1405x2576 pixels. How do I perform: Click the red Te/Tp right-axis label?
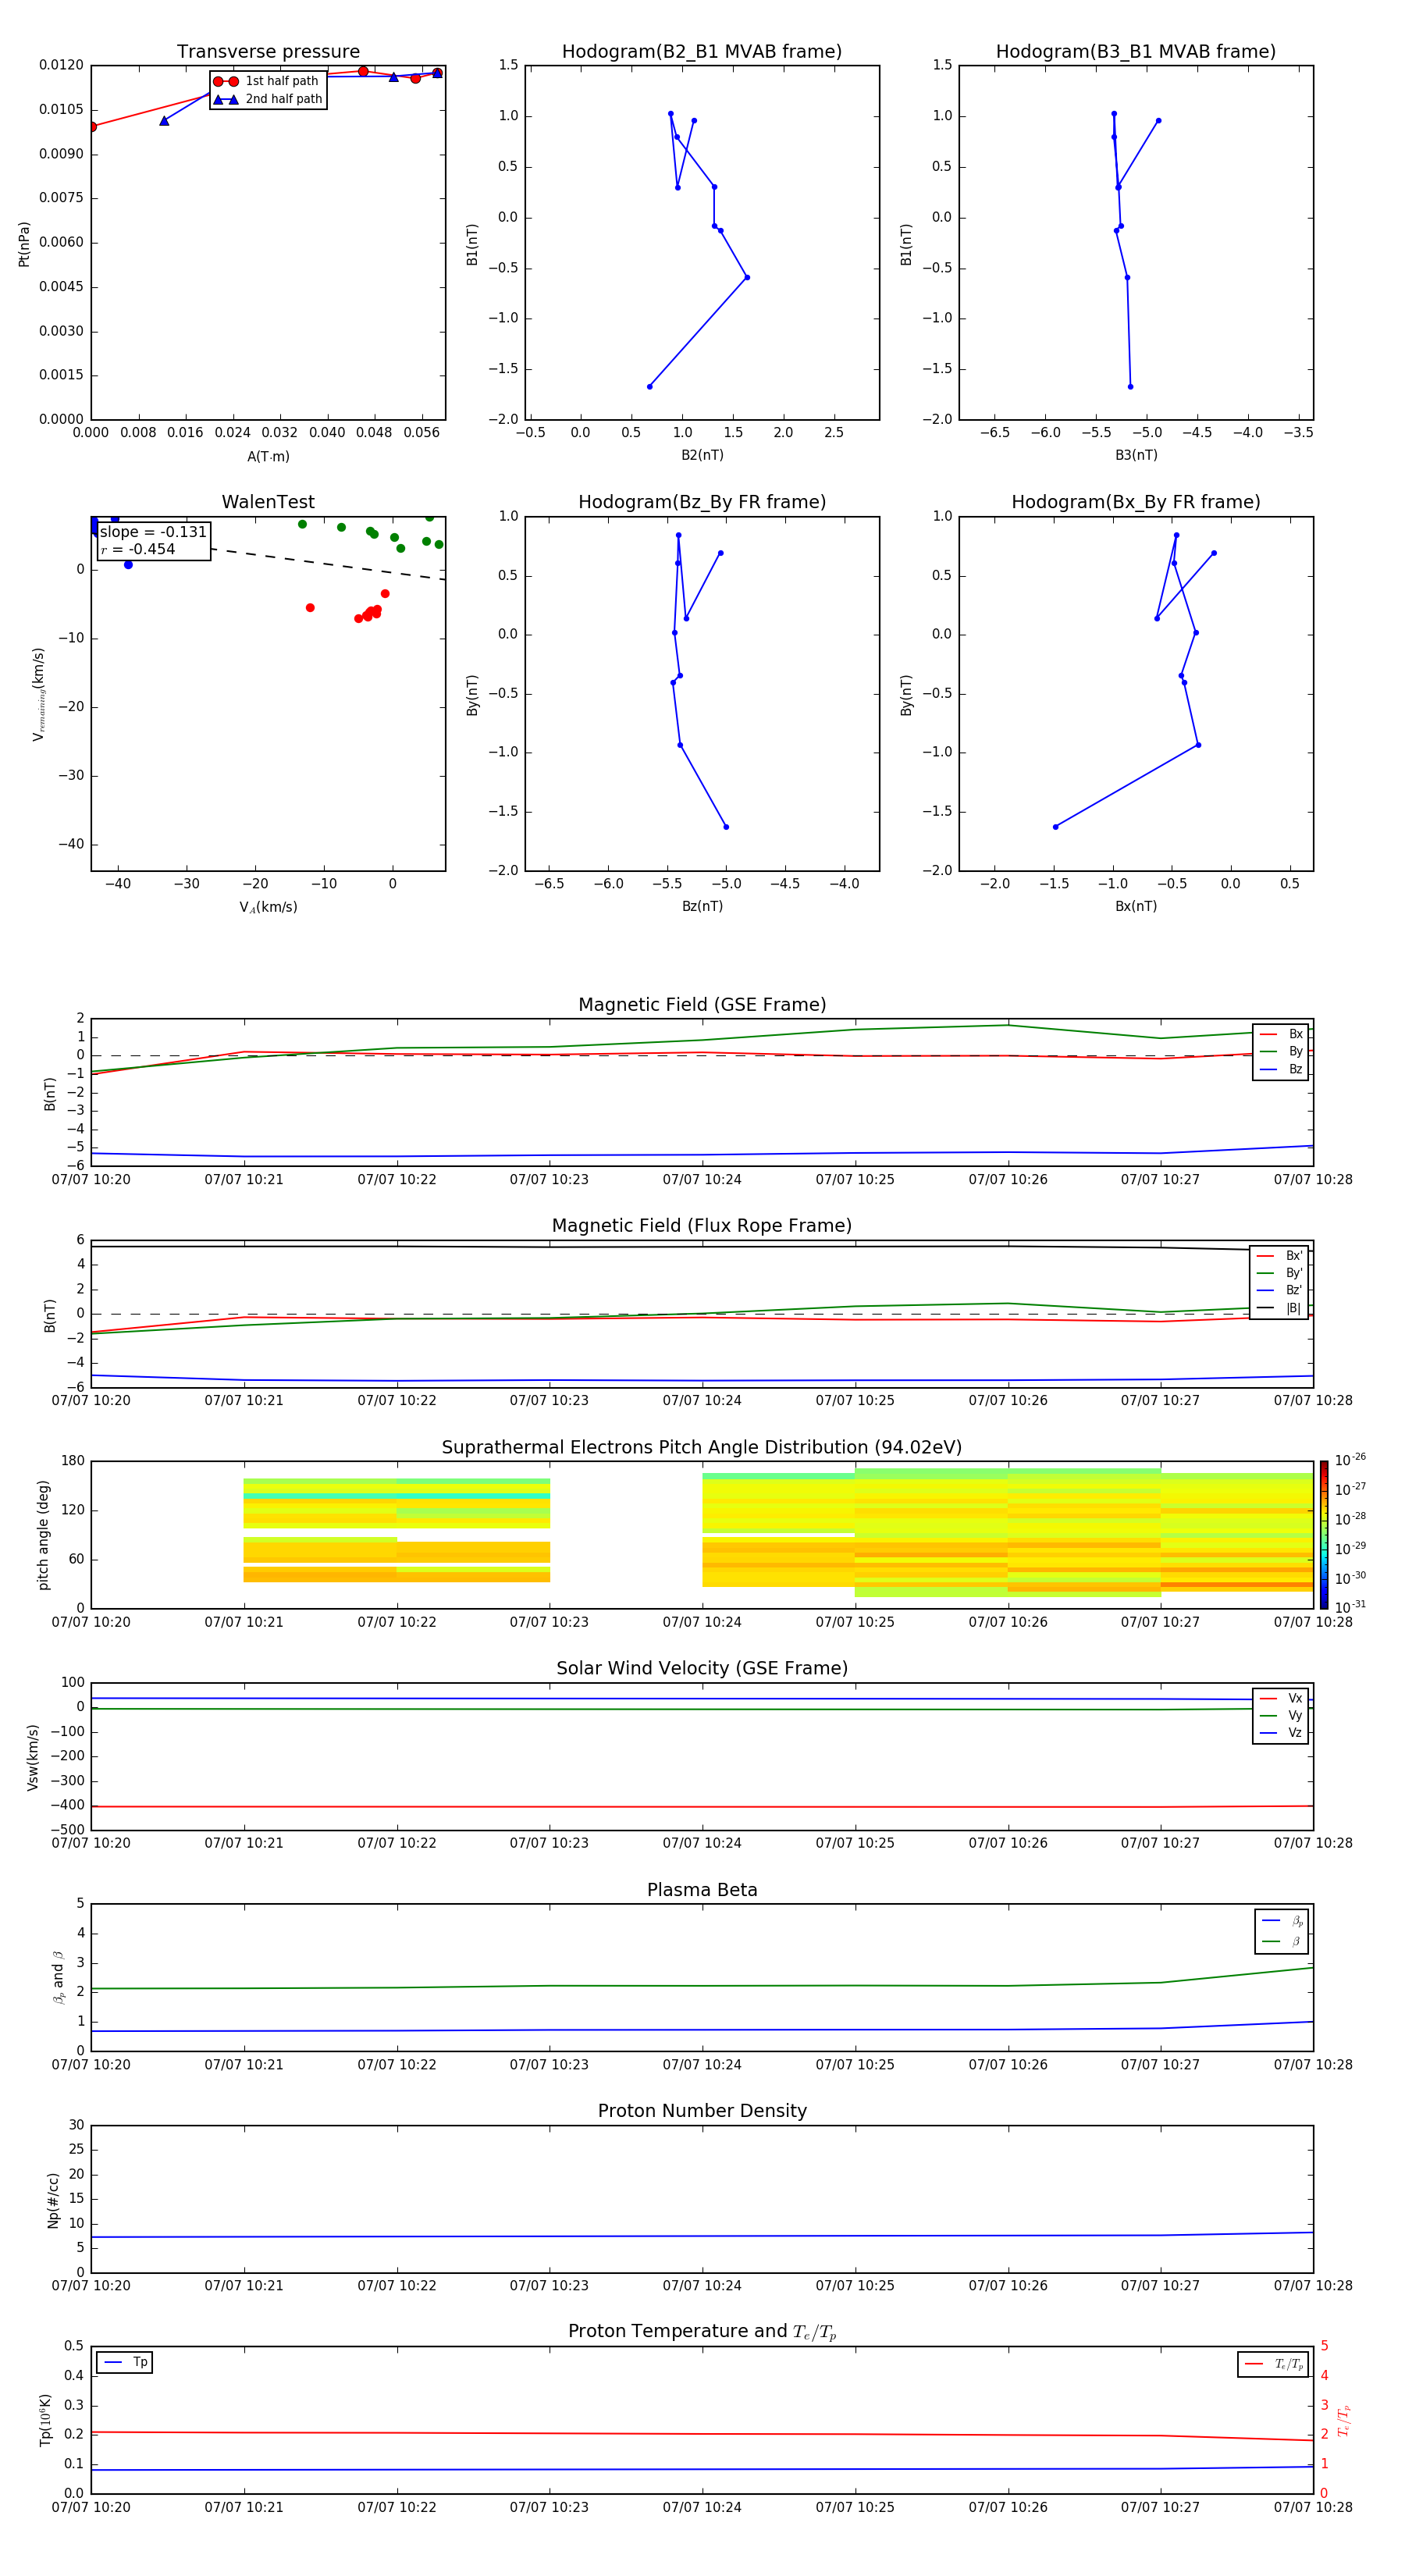point(1344,2420)
